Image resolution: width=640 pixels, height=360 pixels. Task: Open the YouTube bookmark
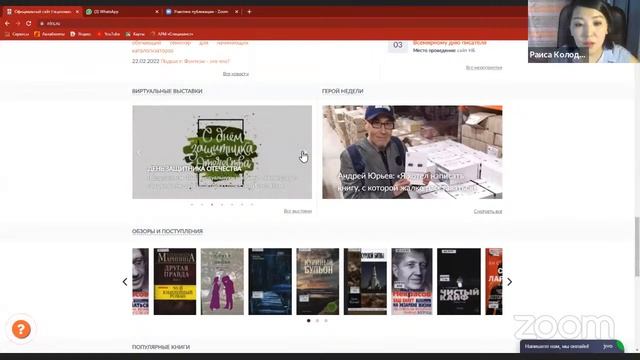(109, 34)
